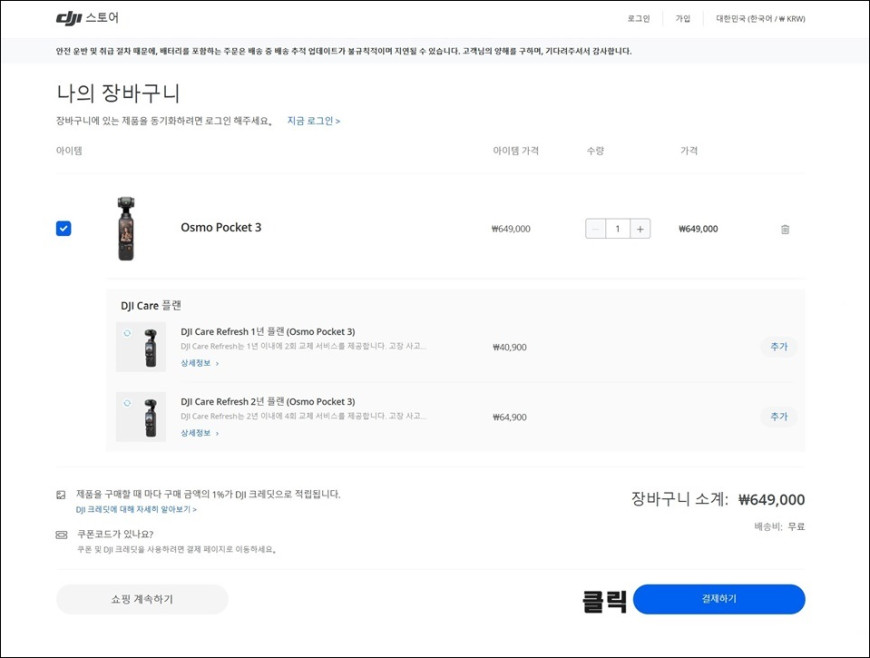Open Osmo Pocket 3 product thumbnail
870x658 pixels.
click(x=126, y=228)
